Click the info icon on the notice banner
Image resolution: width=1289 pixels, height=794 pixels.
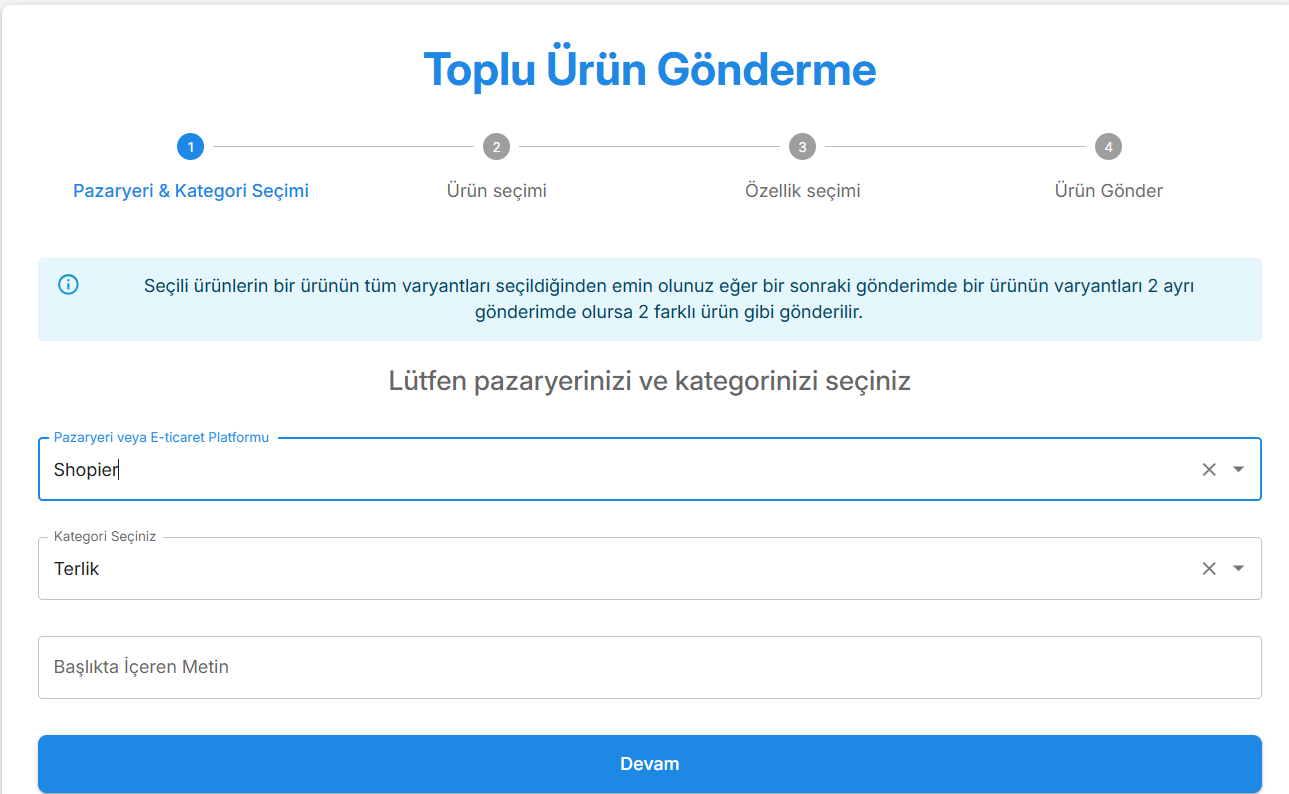click(x=68, y=285)
